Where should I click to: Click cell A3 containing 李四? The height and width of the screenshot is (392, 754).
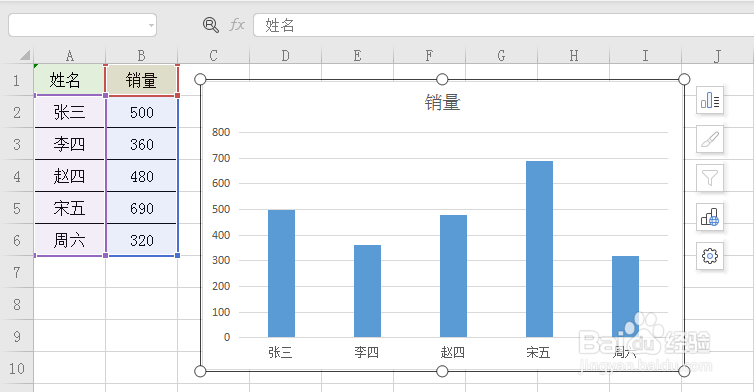click(70, 144)
